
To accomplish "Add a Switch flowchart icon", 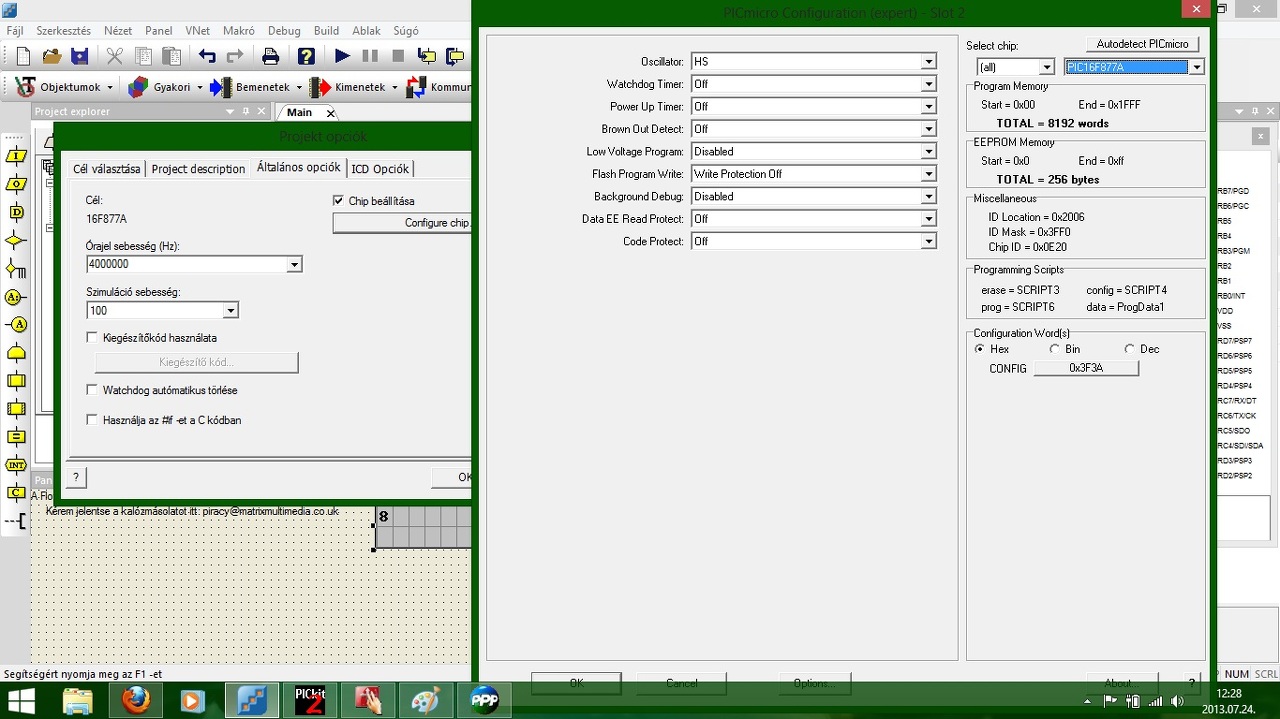I will tap(16, 268).
